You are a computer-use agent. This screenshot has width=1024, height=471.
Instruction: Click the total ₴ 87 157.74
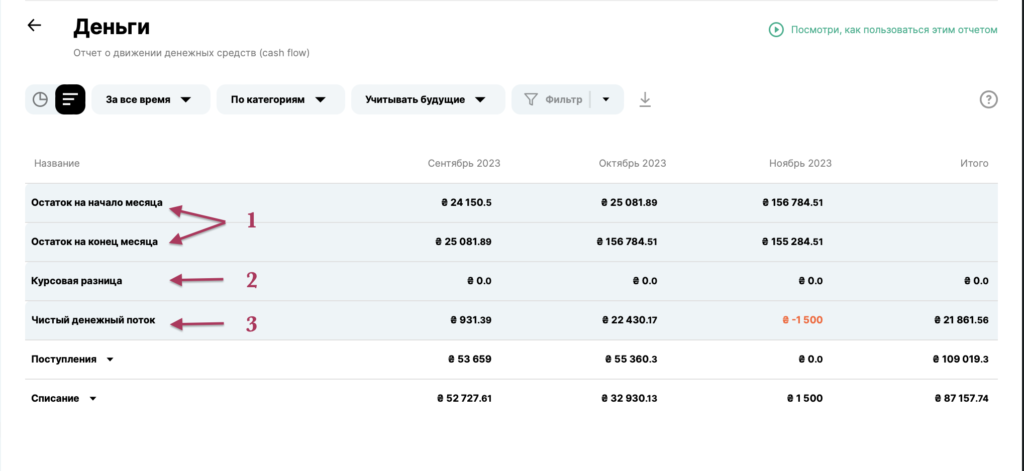(960, 398)
